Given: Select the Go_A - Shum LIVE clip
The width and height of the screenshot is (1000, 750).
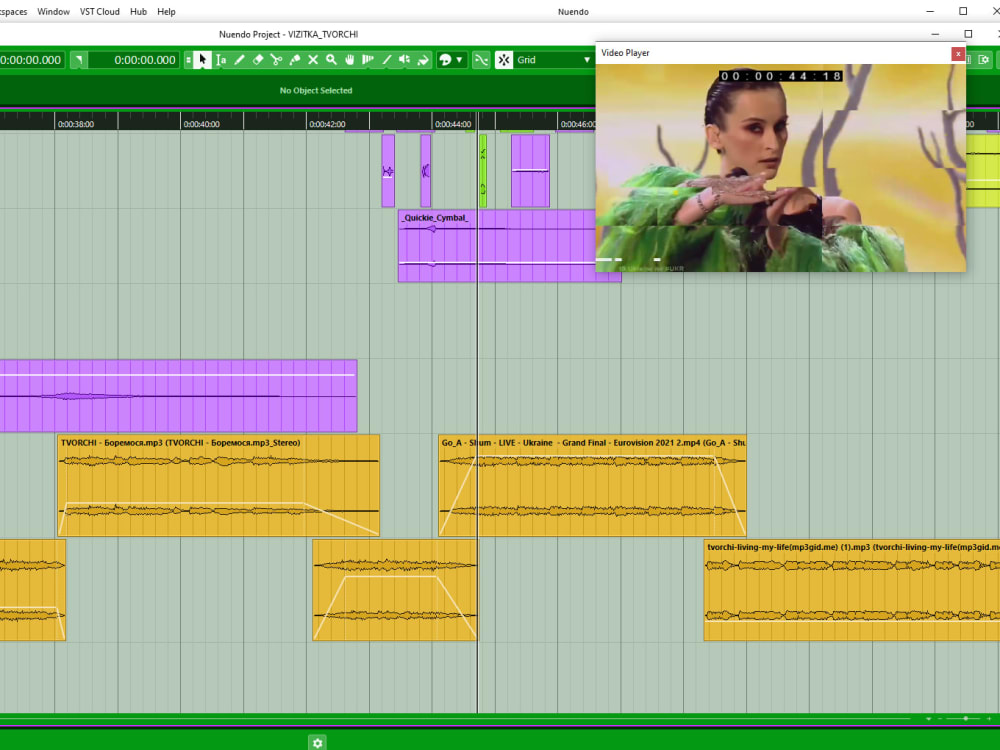Looking at the screenshot, I should point(592,486).
